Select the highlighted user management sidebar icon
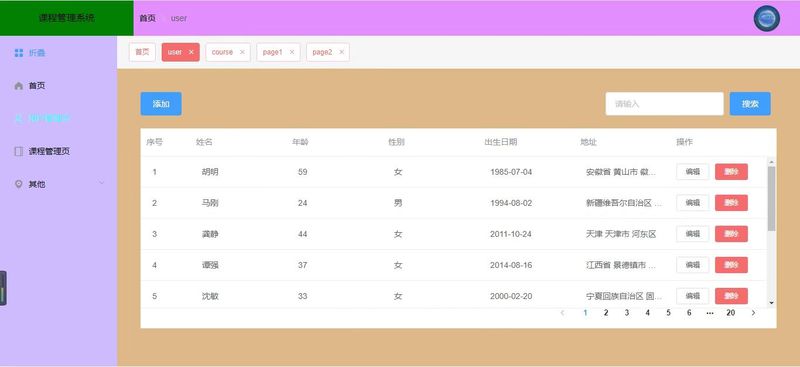Image resolution: width=800 pixels, height=367 pixels. [x=19, y=118]
